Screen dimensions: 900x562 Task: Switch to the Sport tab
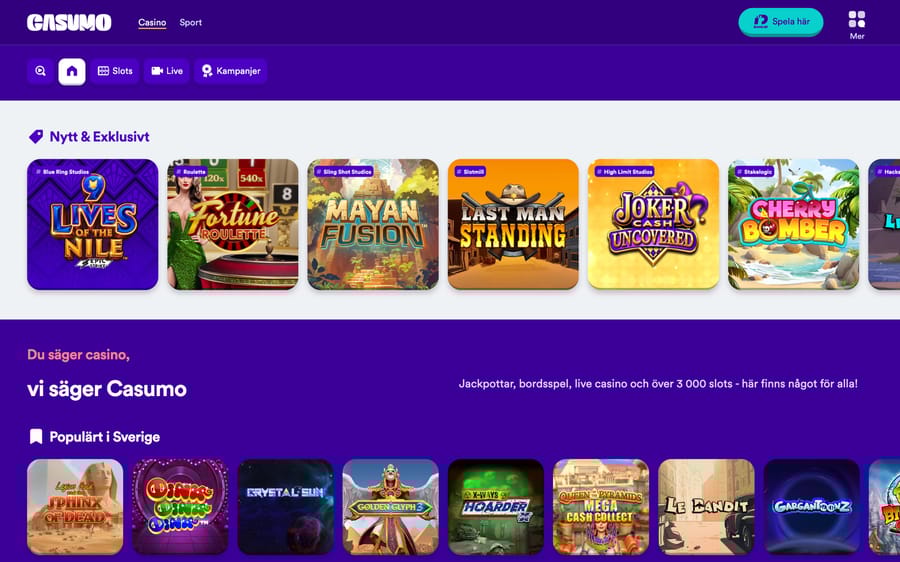pos(191,22)
